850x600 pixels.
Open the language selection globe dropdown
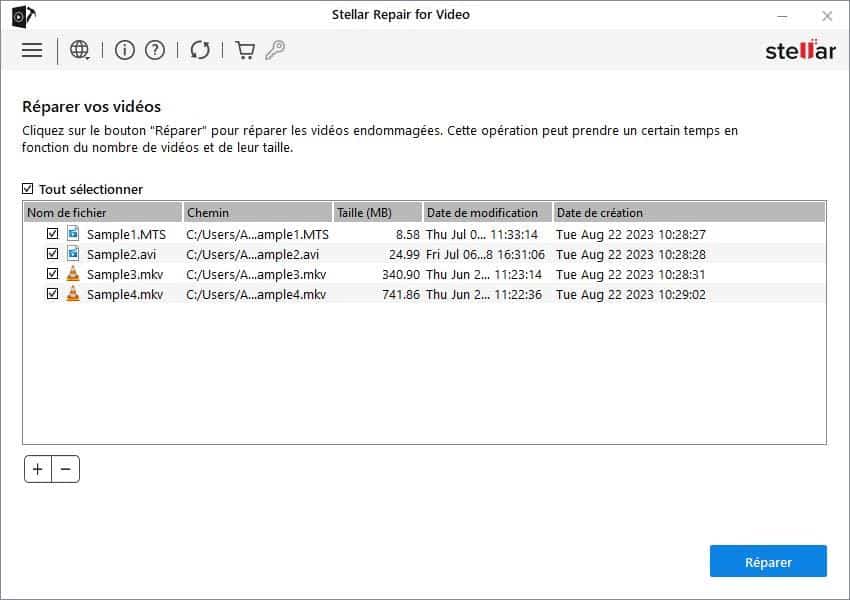(x=79, y=50)
